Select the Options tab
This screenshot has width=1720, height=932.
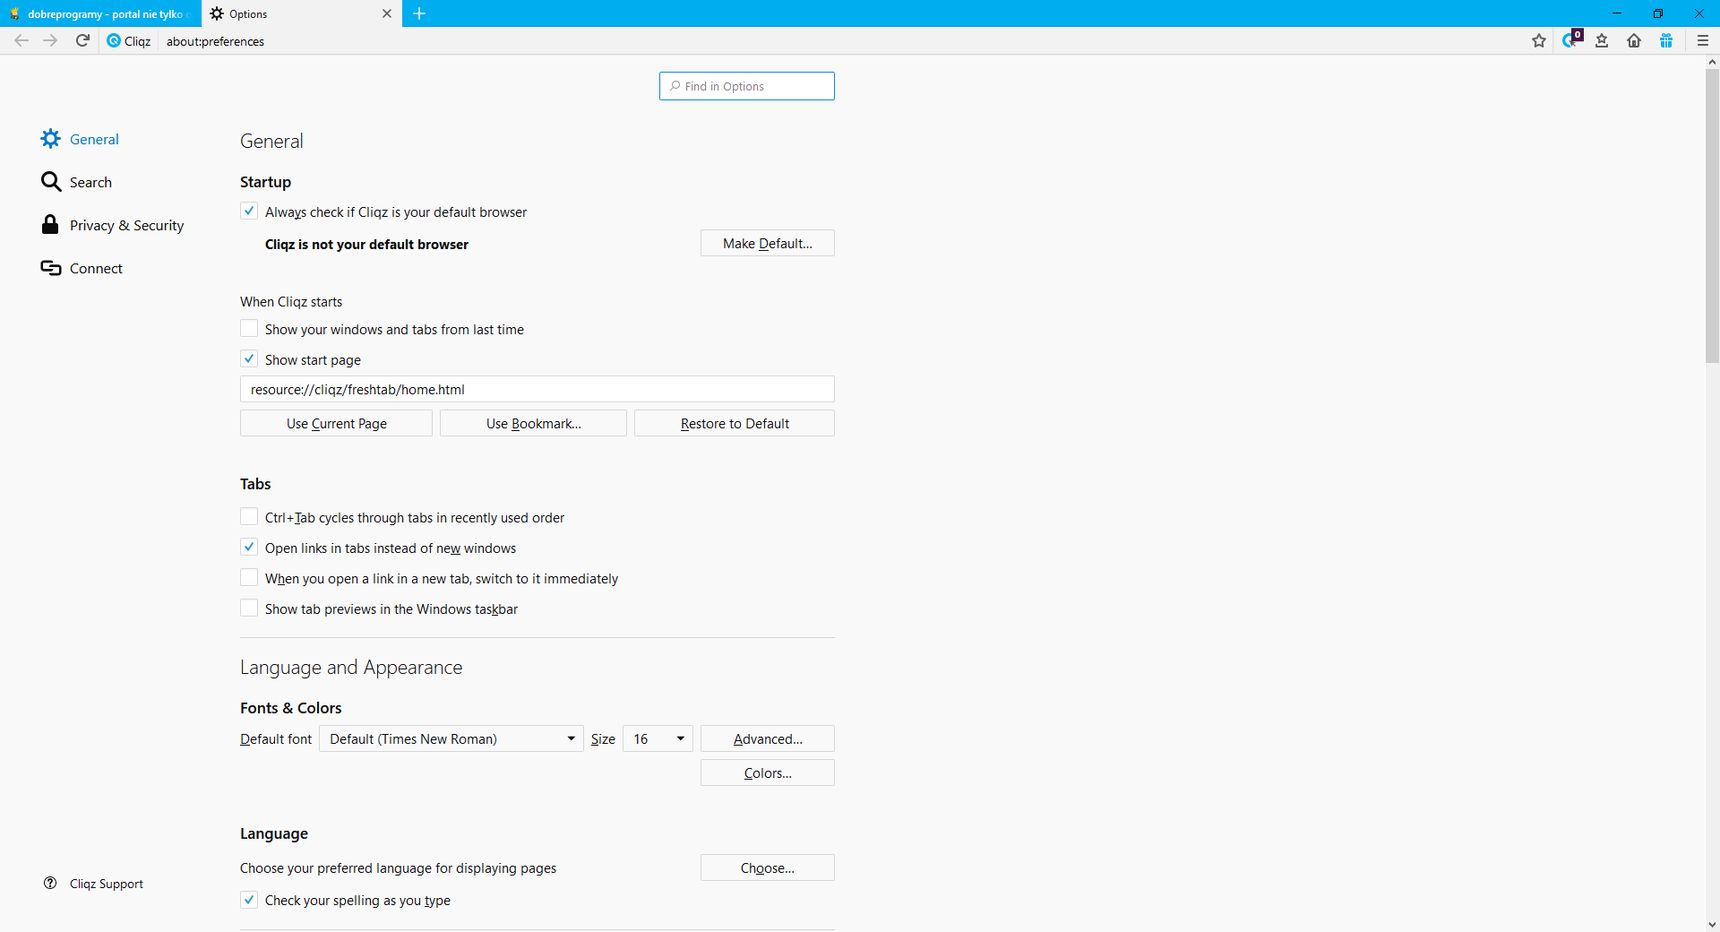pos(301,14)
